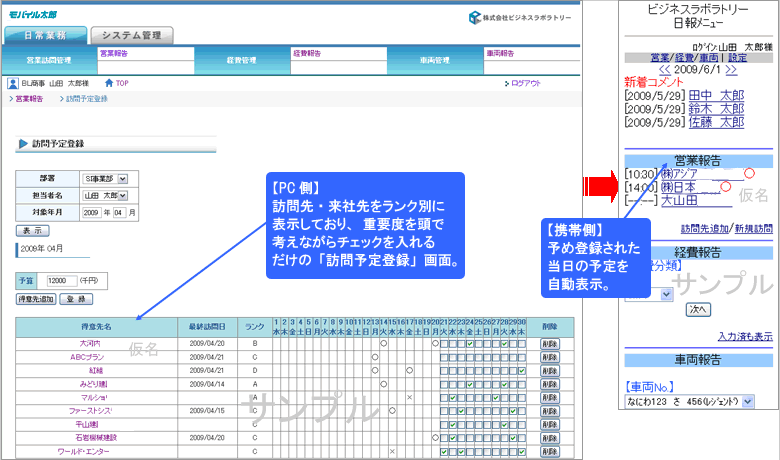
Task: Click the 予算 field containing 12000
Action: (x=62, y=280)
